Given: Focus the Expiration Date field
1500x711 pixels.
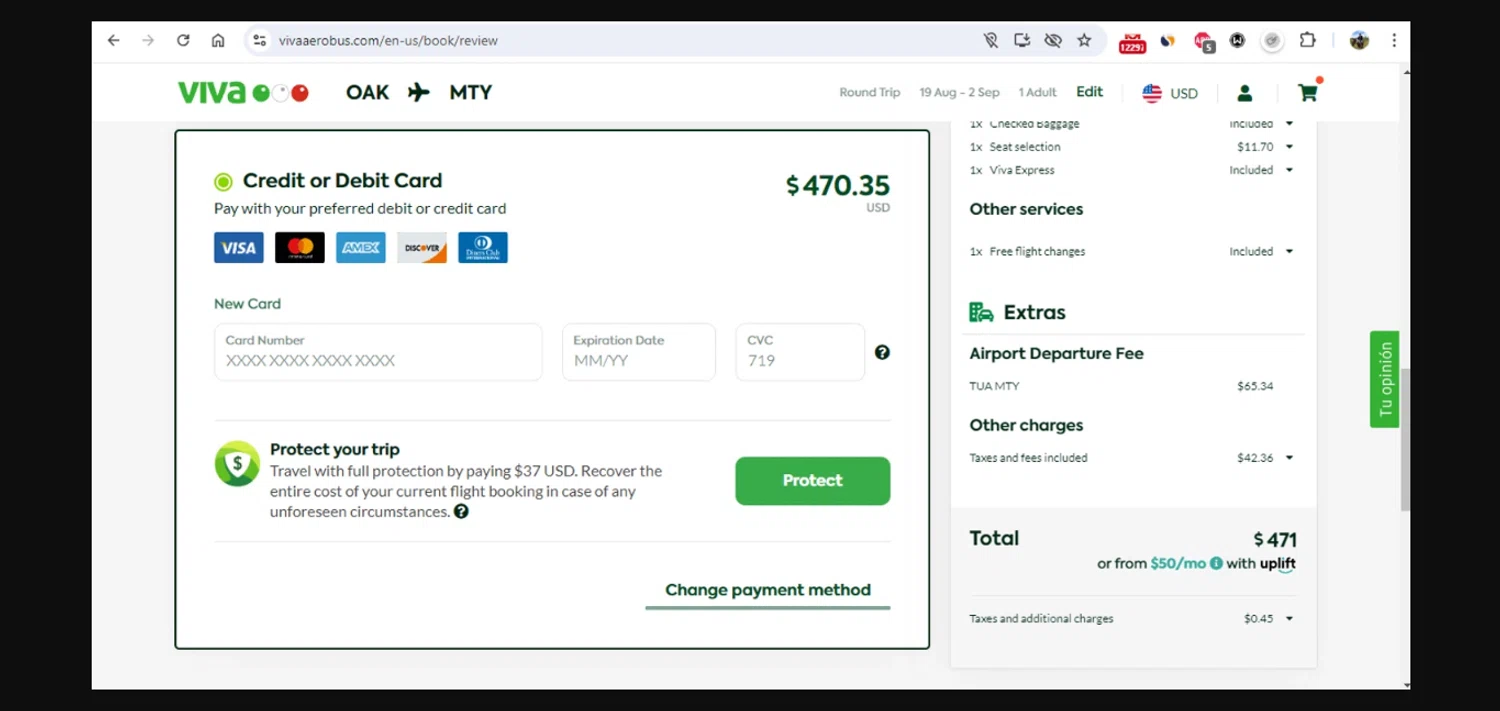Looking at the screenshot, I should click(x=639, y=352).
